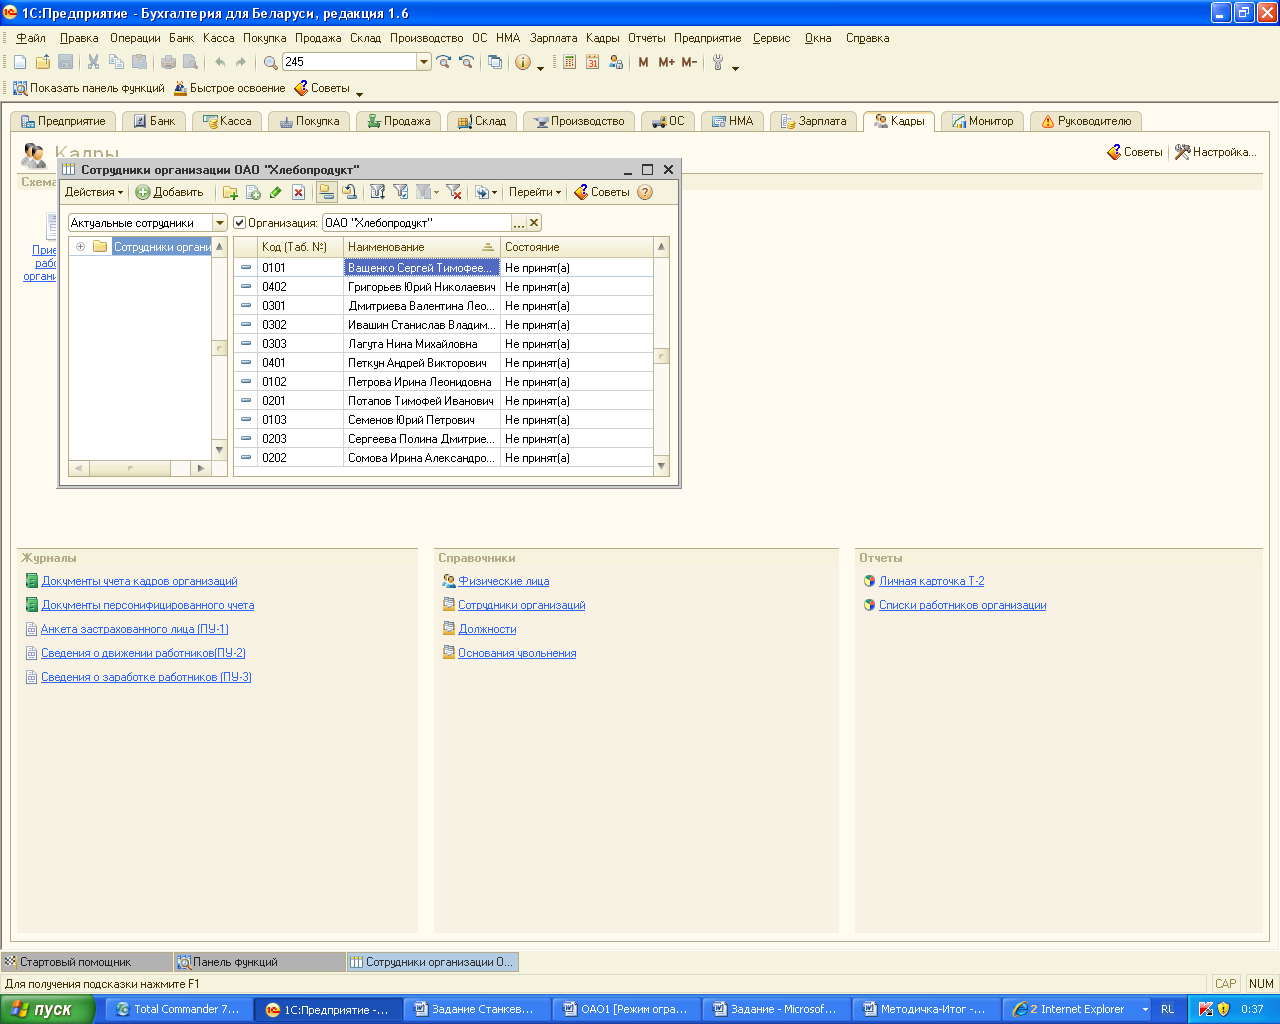The height and width of the screenshot is (1024, 1280).
Task: Open the Действия dropdown menu
Action: (94, 192)
